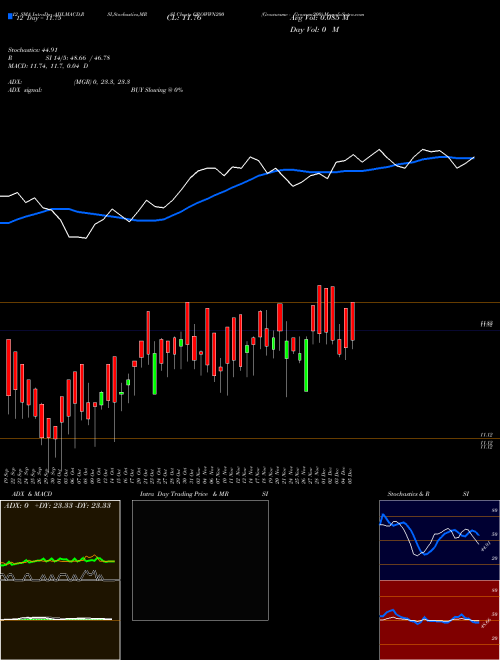Click the 'Day Vol: 0 M' label
Screen dimensions: 500x660
click(x=314, y=30)
